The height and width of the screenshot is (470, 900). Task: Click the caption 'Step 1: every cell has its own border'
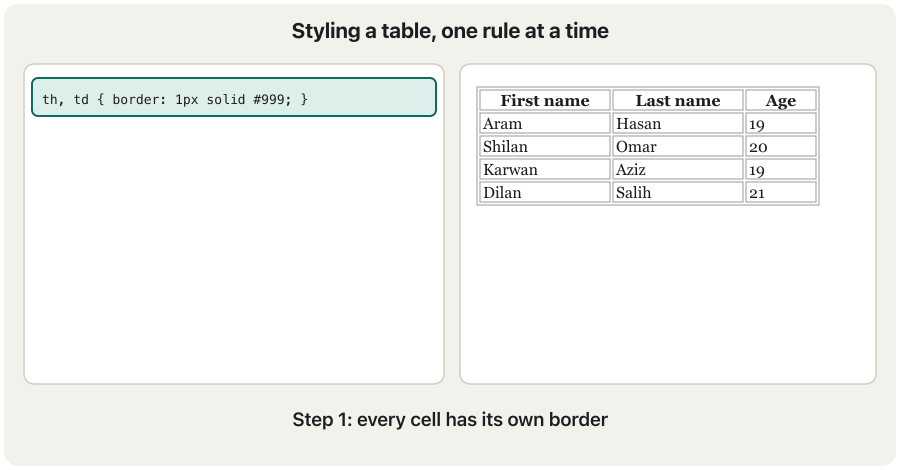(450, 419)
